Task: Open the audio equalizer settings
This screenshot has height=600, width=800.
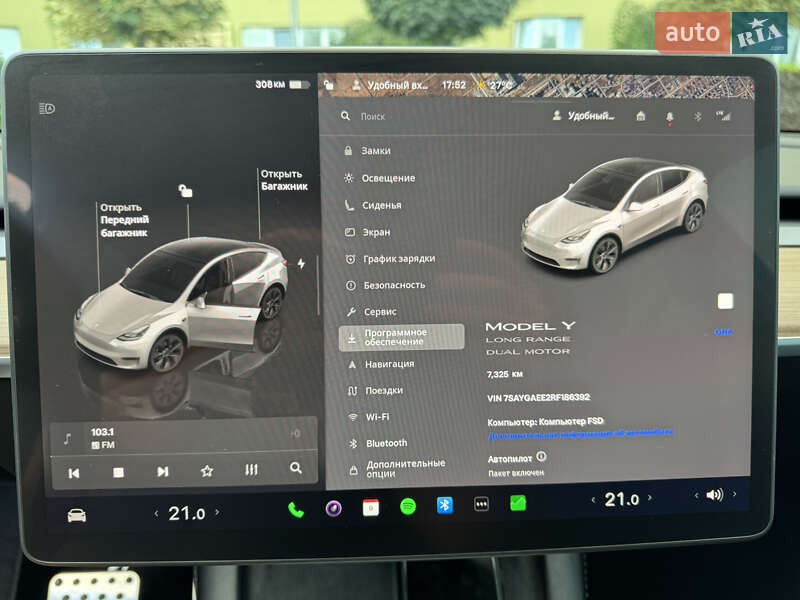Action: click(251, 469)
